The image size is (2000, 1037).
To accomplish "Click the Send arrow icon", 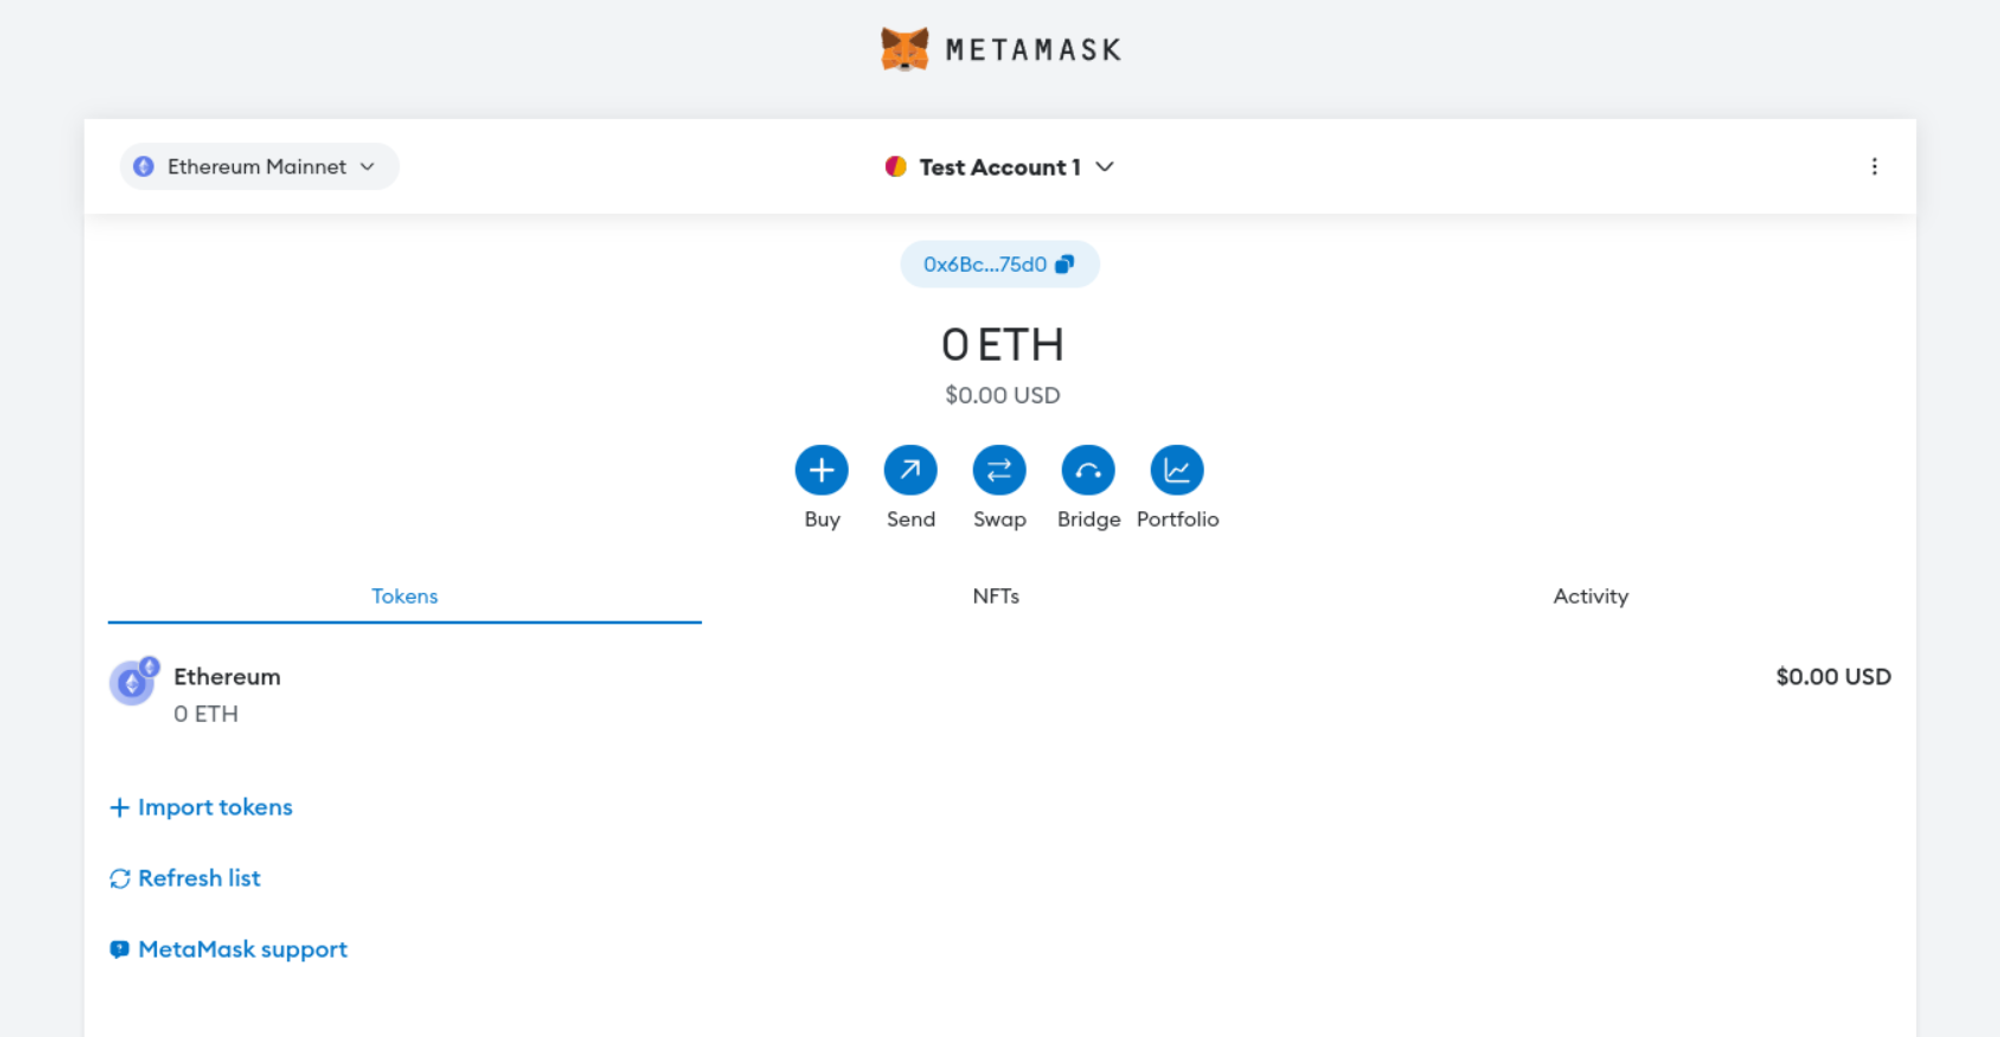I will tap(910, 470).
